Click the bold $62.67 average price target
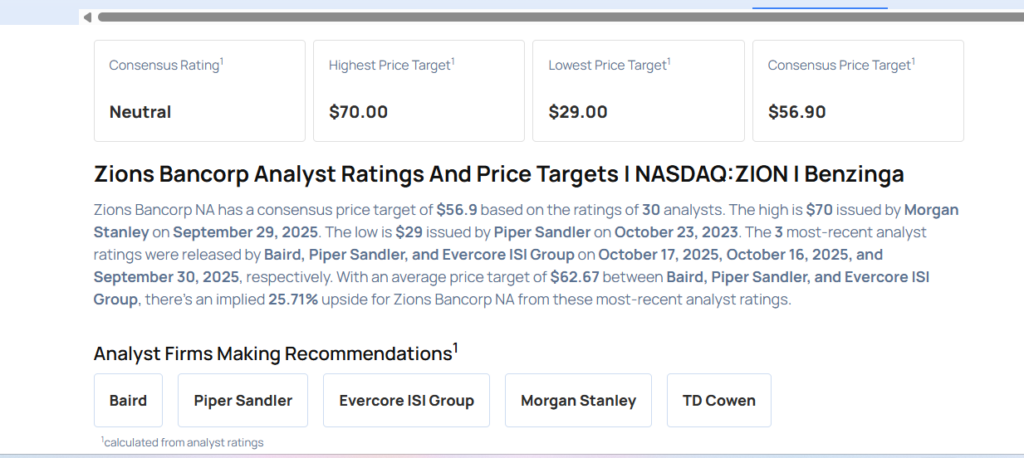Viewport: 1024px width, 458px height. click(575, 276)
